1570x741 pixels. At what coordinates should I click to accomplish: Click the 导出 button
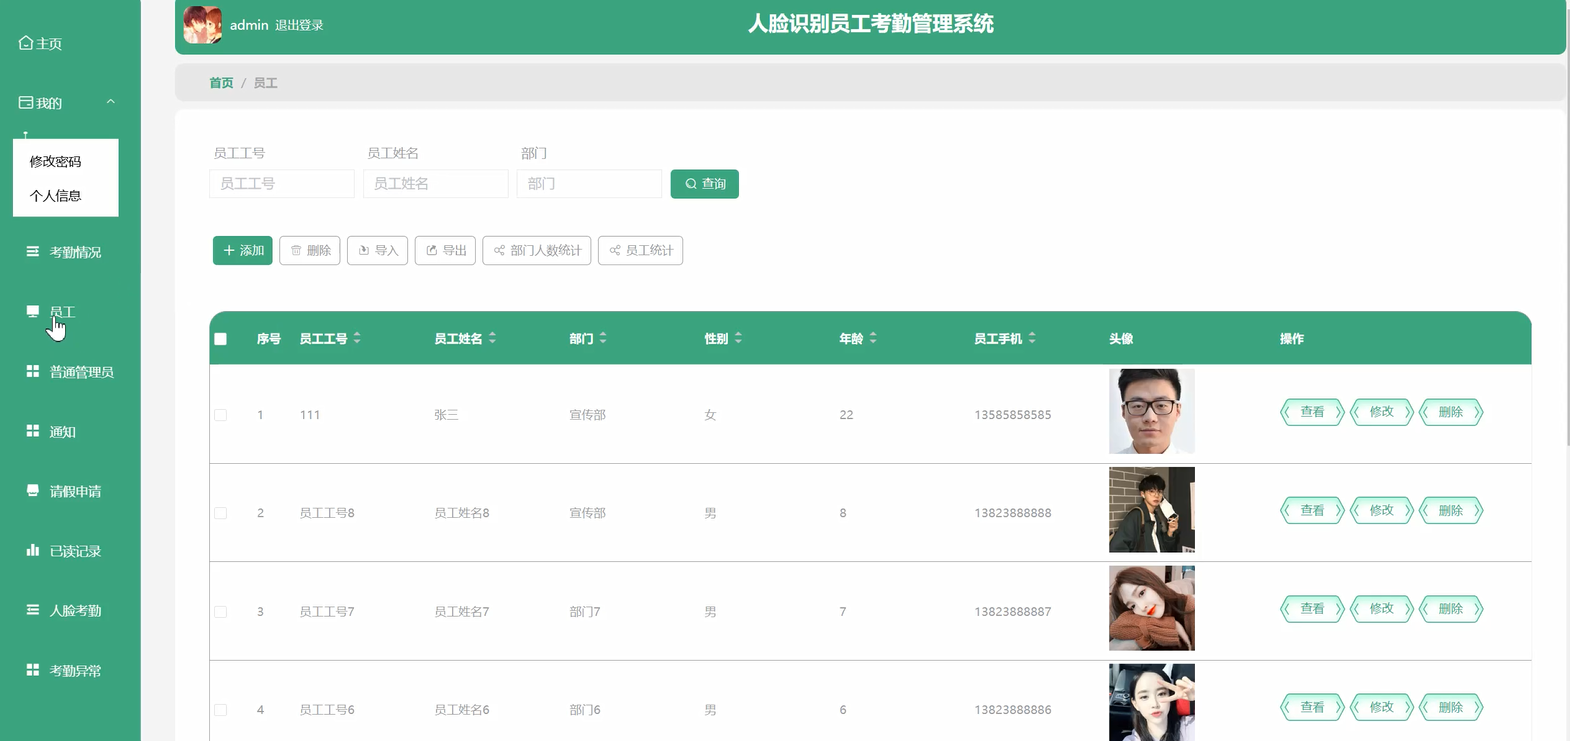pyautogui.click(x=445, y=250)
